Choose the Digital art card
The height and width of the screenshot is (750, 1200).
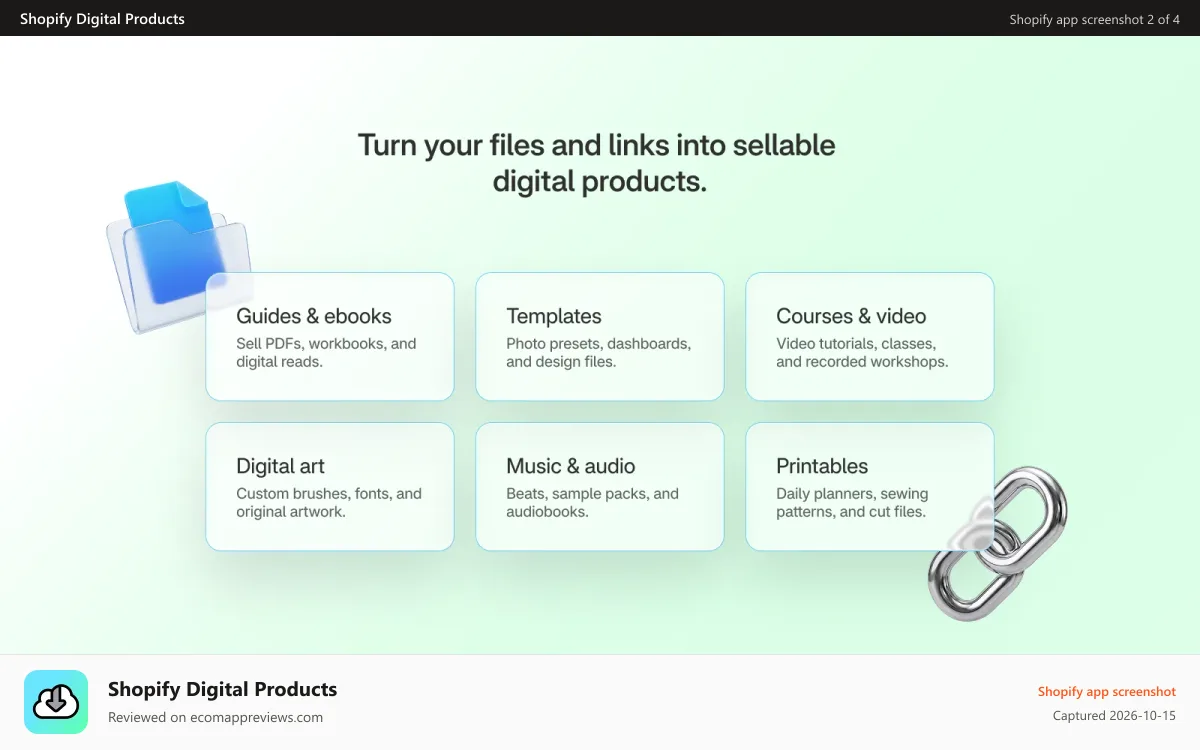coord(330,487)
